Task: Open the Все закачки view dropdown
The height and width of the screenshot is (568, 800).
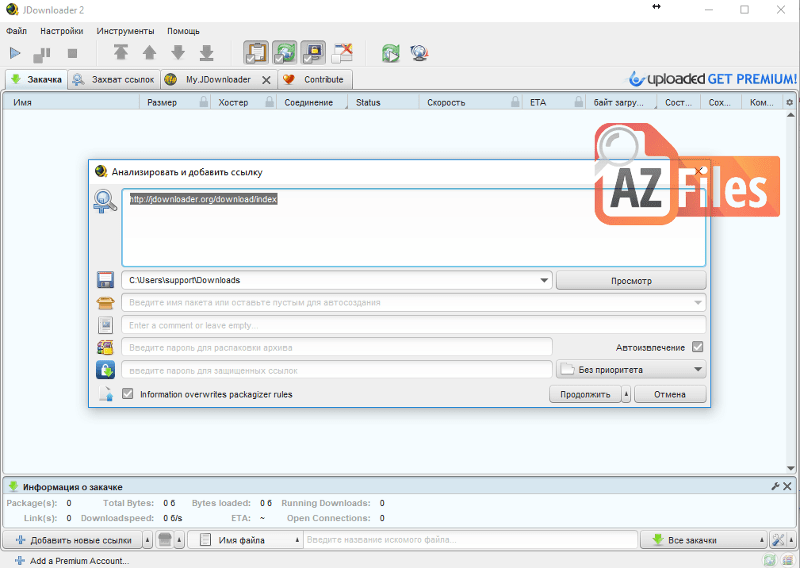Action: pyautogui.click(x=704, y=540)
